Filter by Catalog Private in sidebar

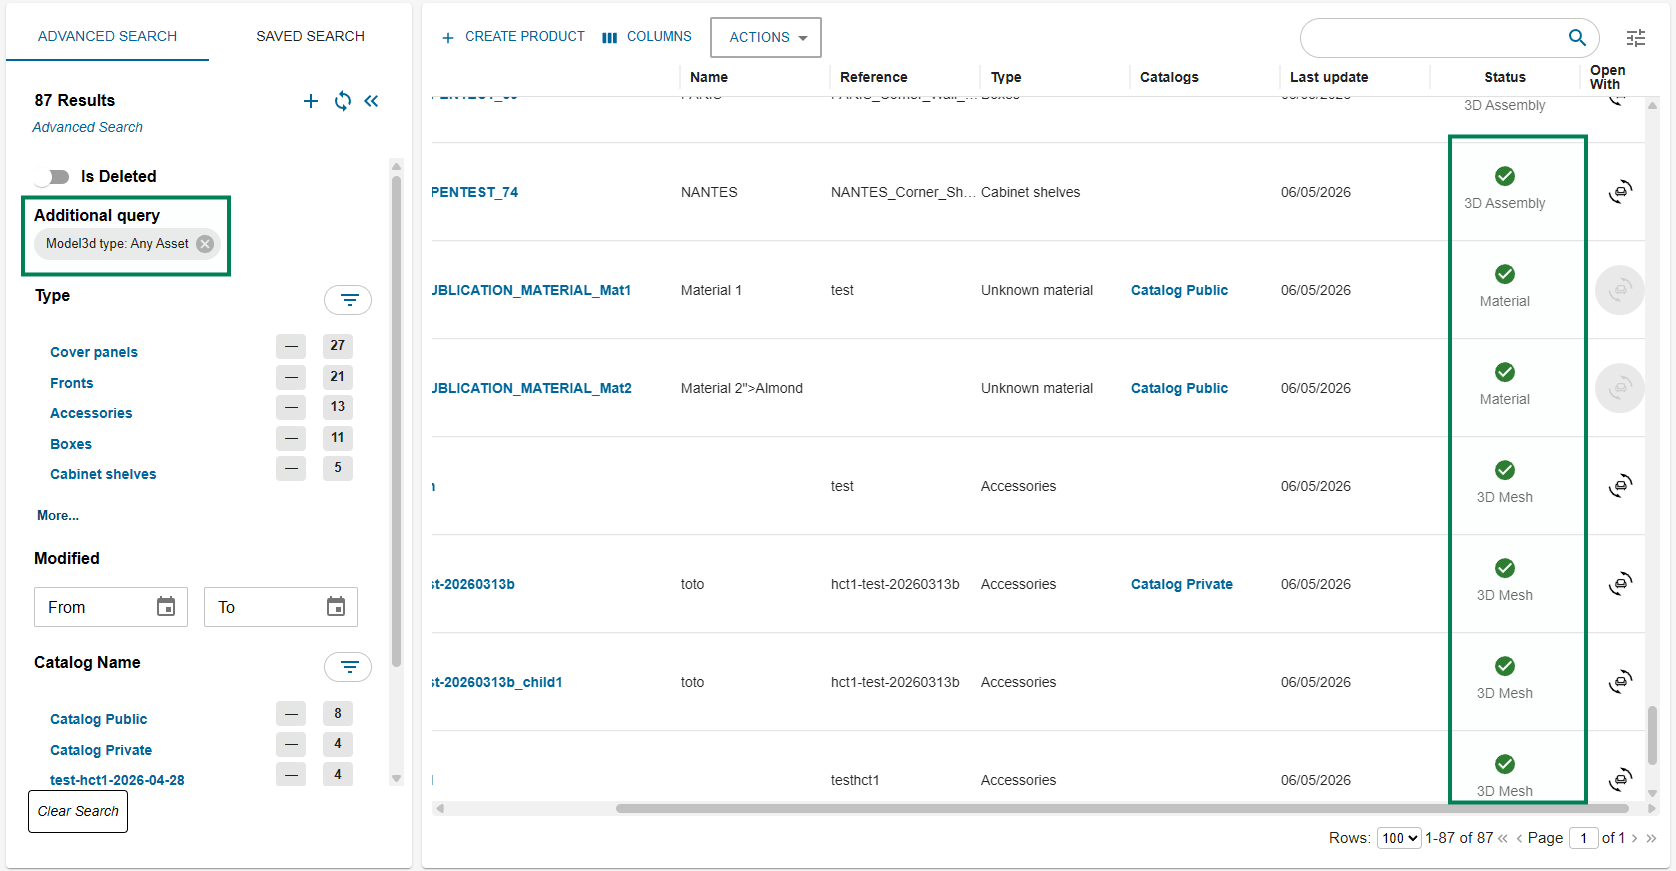tap(101, 750)
